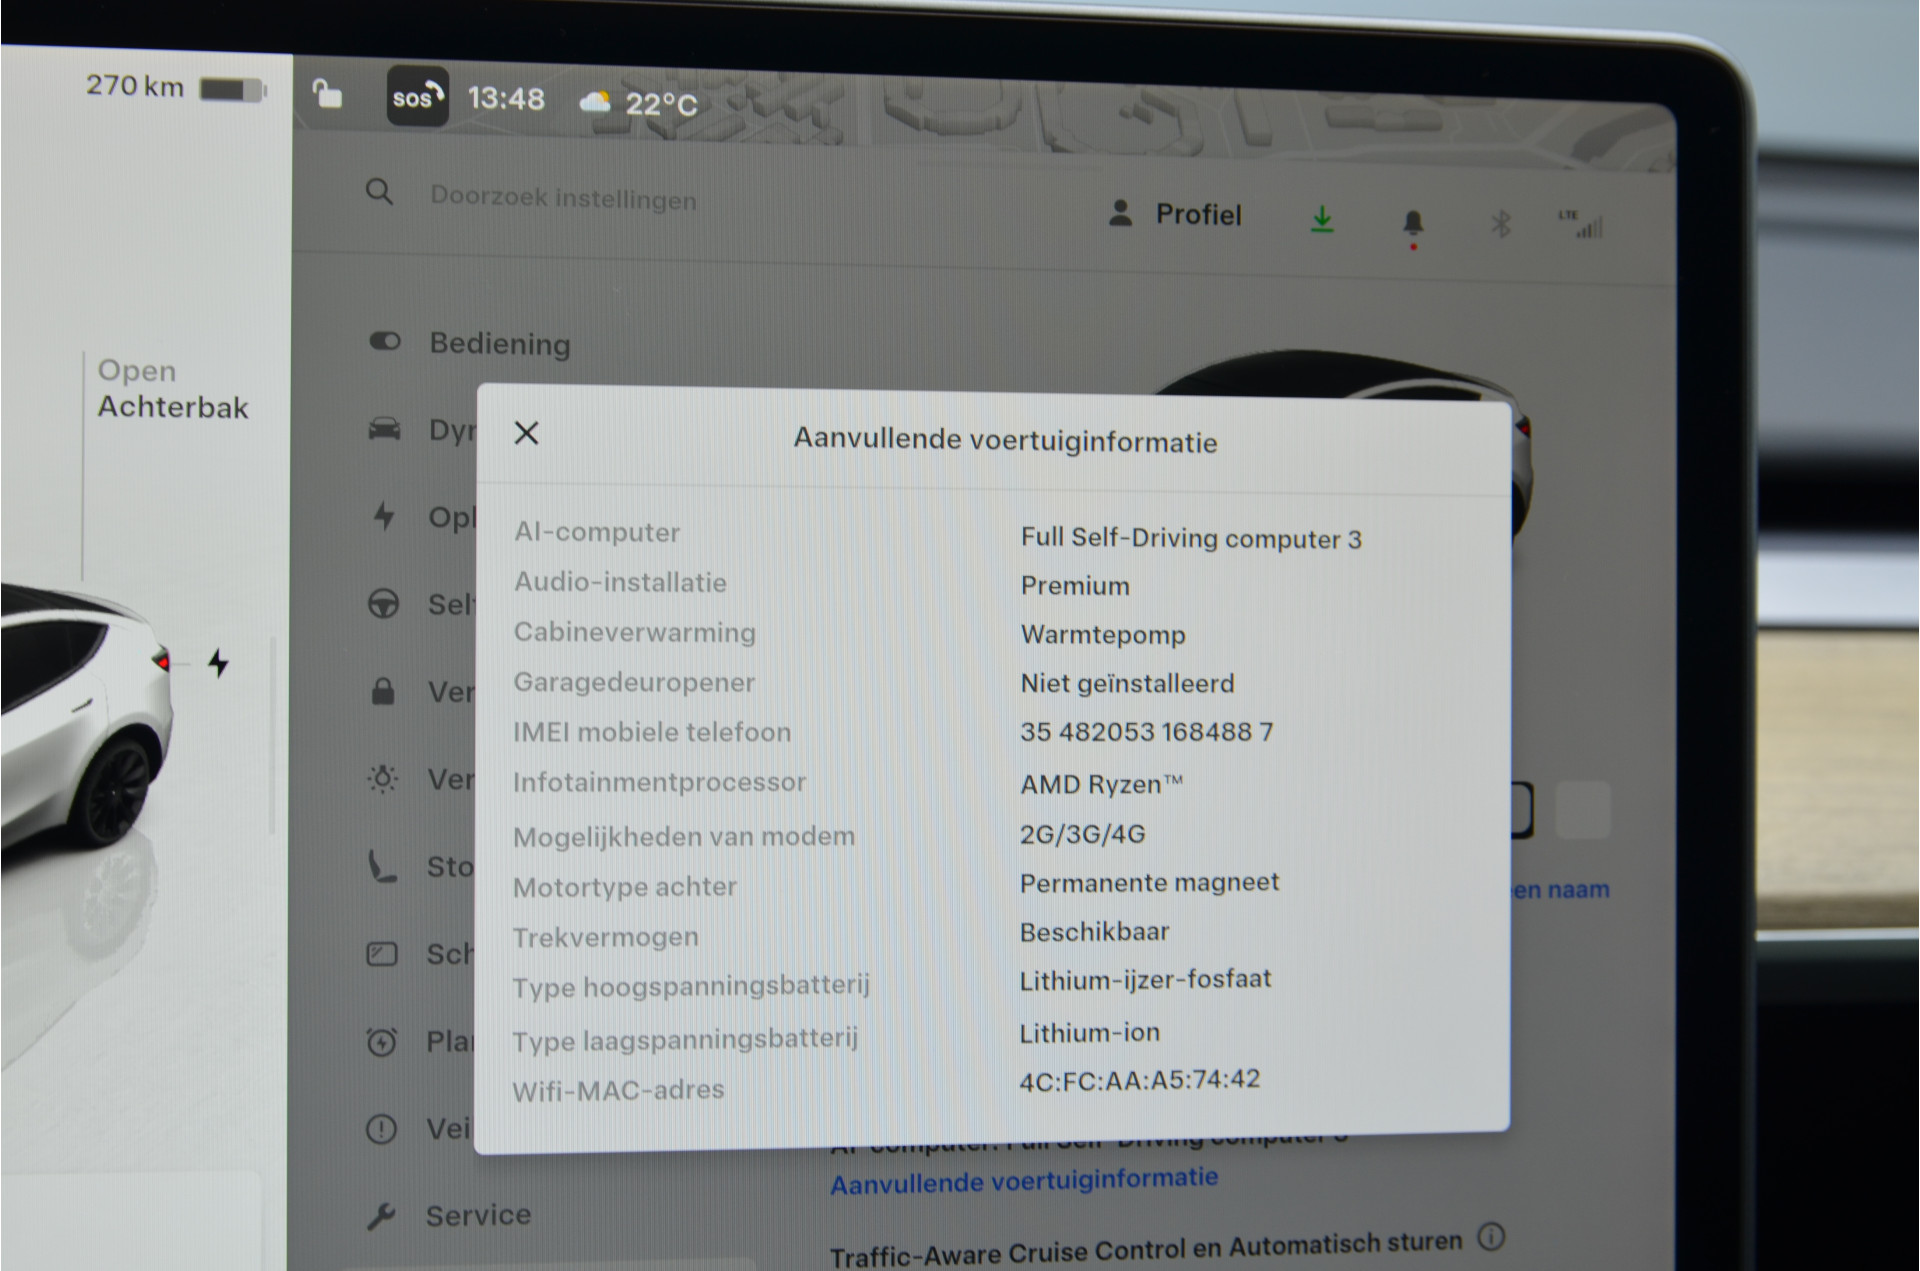This screenshot has height=1271, width=1920.
Task: Focus the Doorzoek instellingen search field
Action: coord(563,198)
